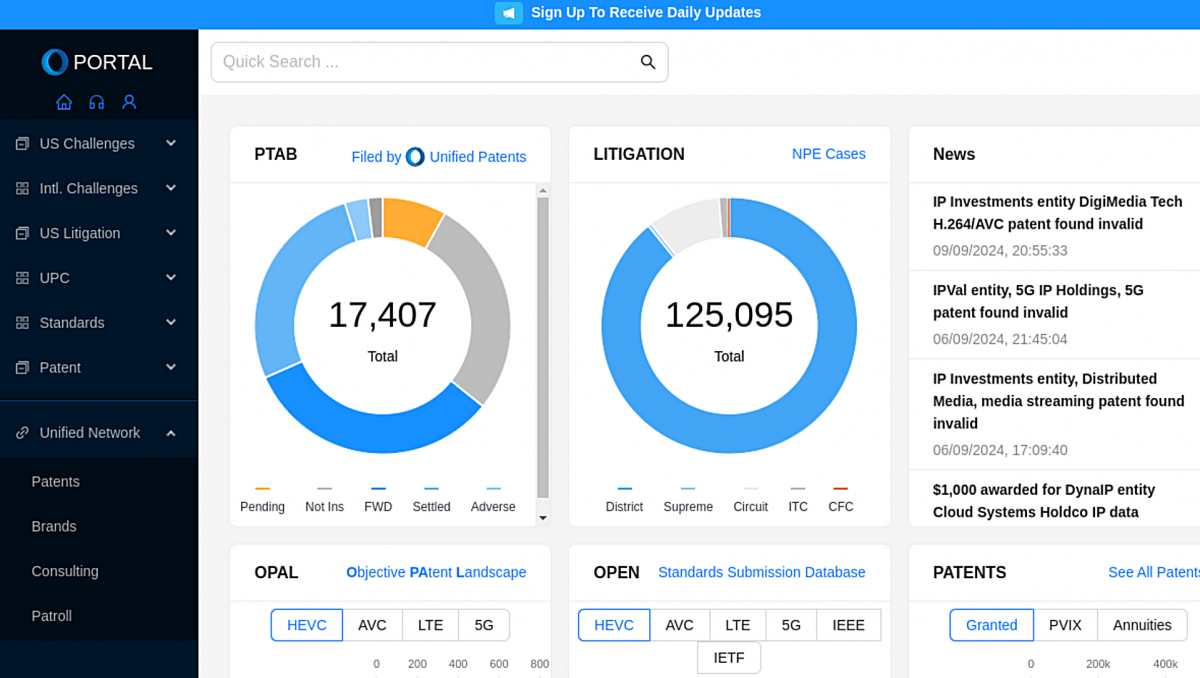The height and width of the screenshot is (678, 1200).
Task: Collapse the Unified Network chevron
Action: (171, 433)
